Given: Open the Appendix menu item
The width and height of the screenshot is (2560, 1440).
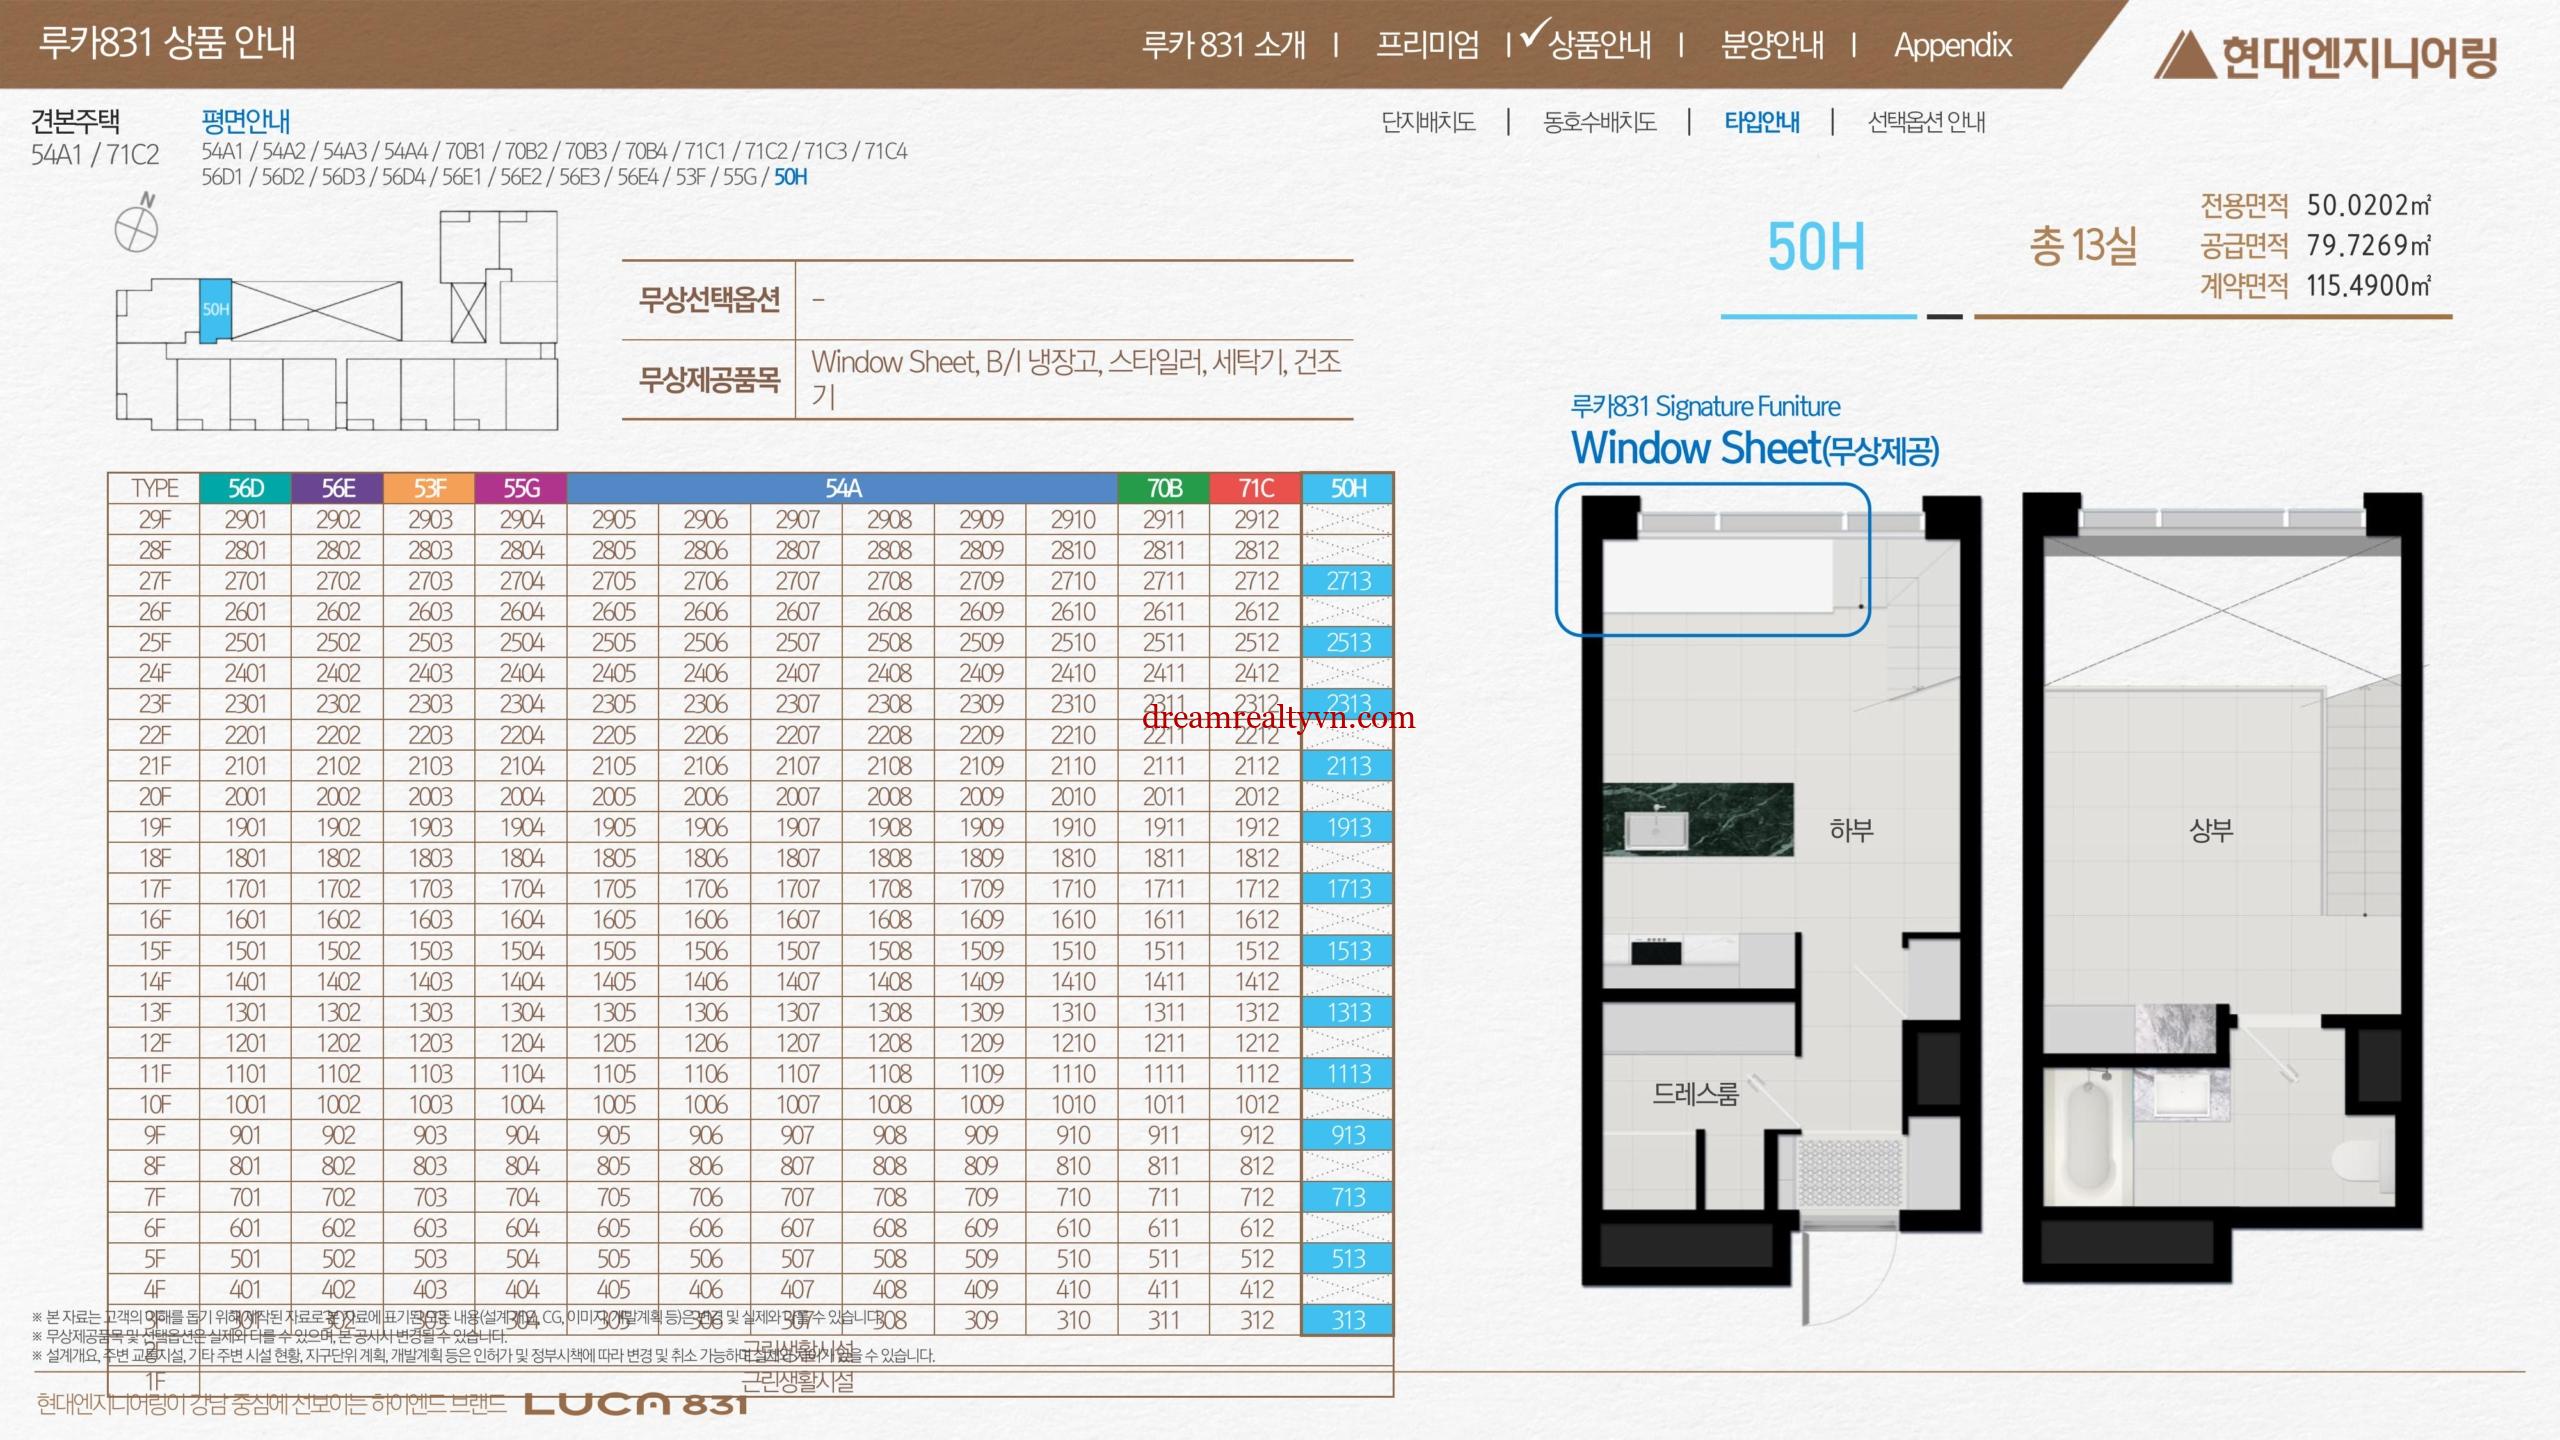Looking at the screenshot, I should coord(1952,45).
